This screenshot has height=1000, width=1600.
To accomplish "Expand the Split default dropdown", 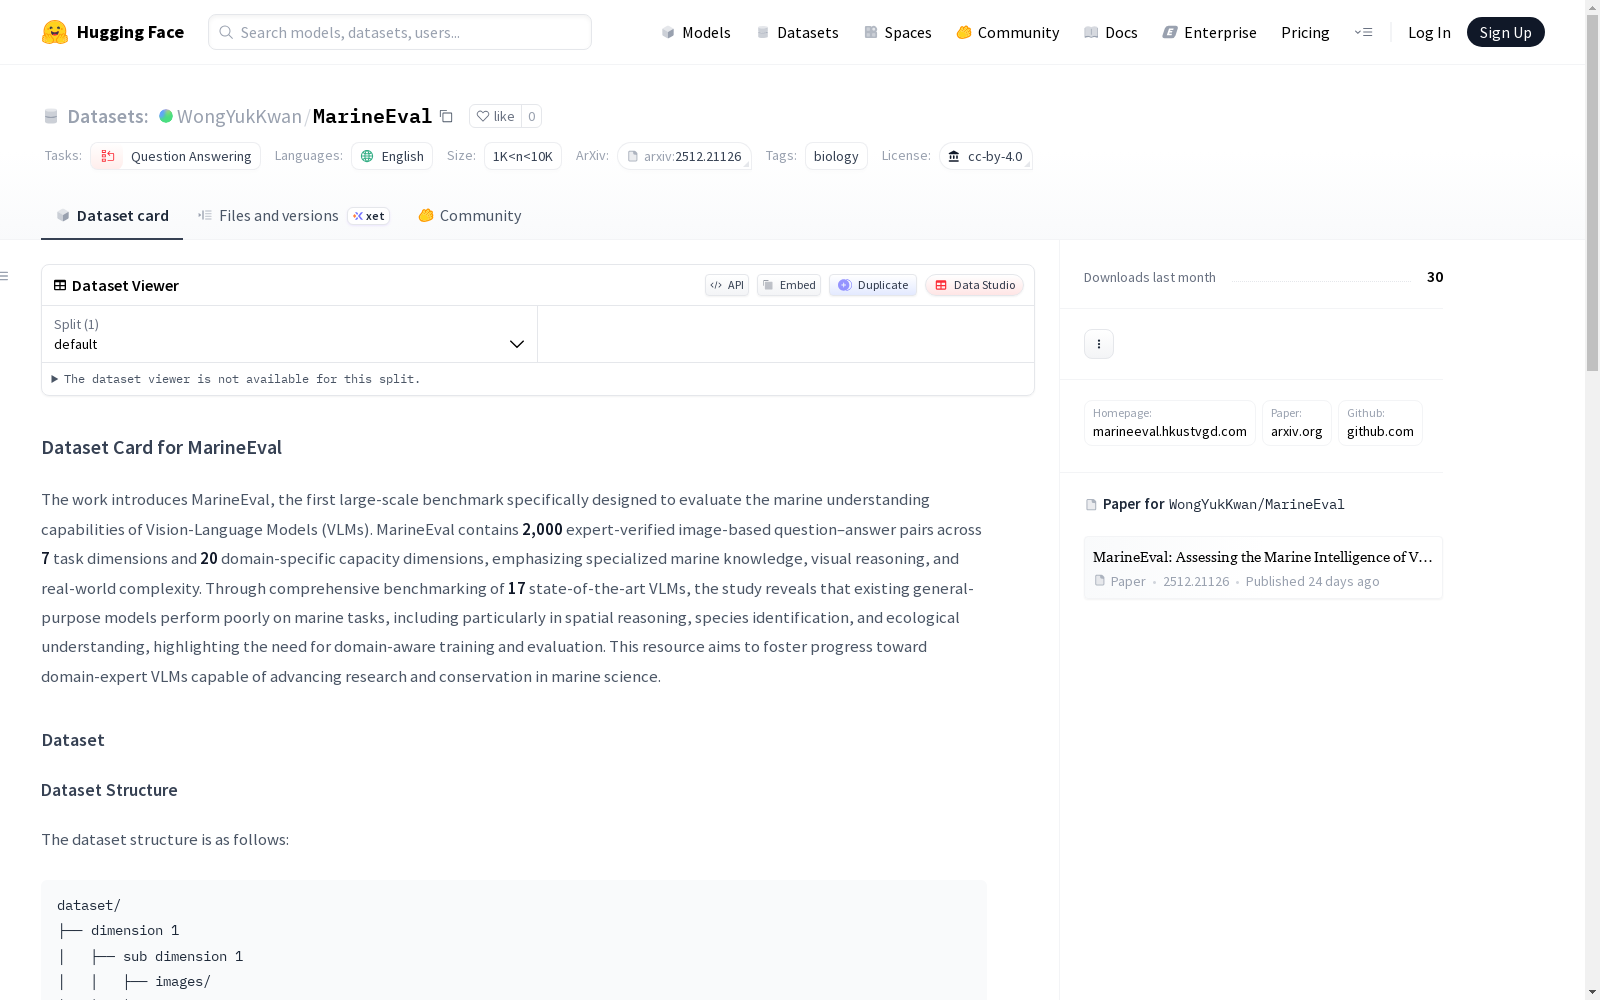I will pyautogui.click(x=289, y=334).
